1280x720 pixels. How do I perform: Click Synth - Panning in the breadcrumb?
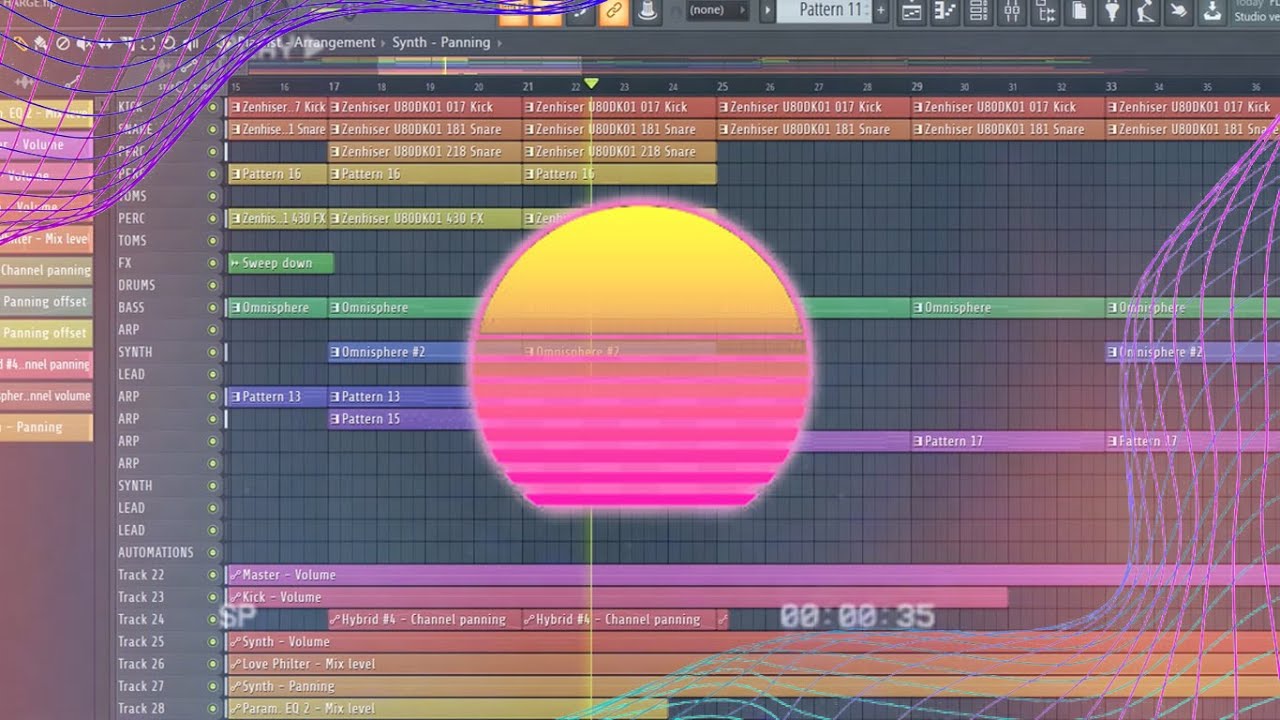[441, 43]
